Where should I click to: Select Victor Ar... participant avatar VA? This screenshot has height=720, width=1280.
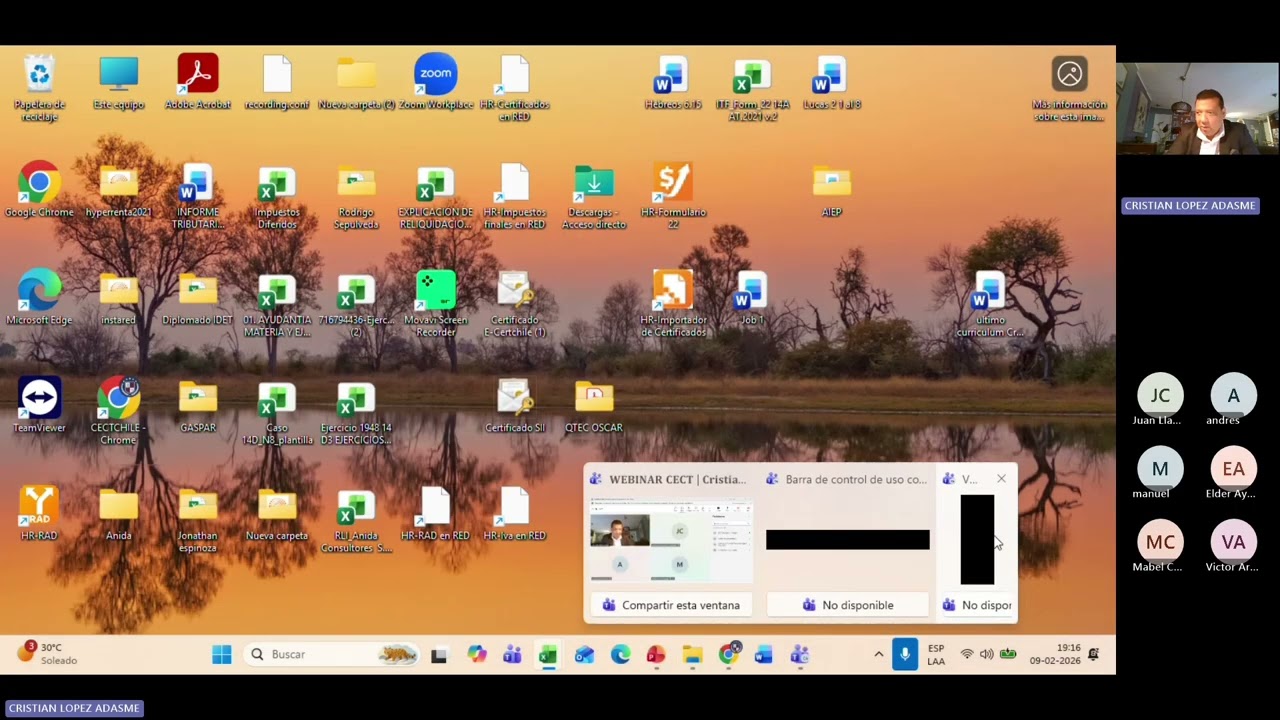(x=1233, y=542)
